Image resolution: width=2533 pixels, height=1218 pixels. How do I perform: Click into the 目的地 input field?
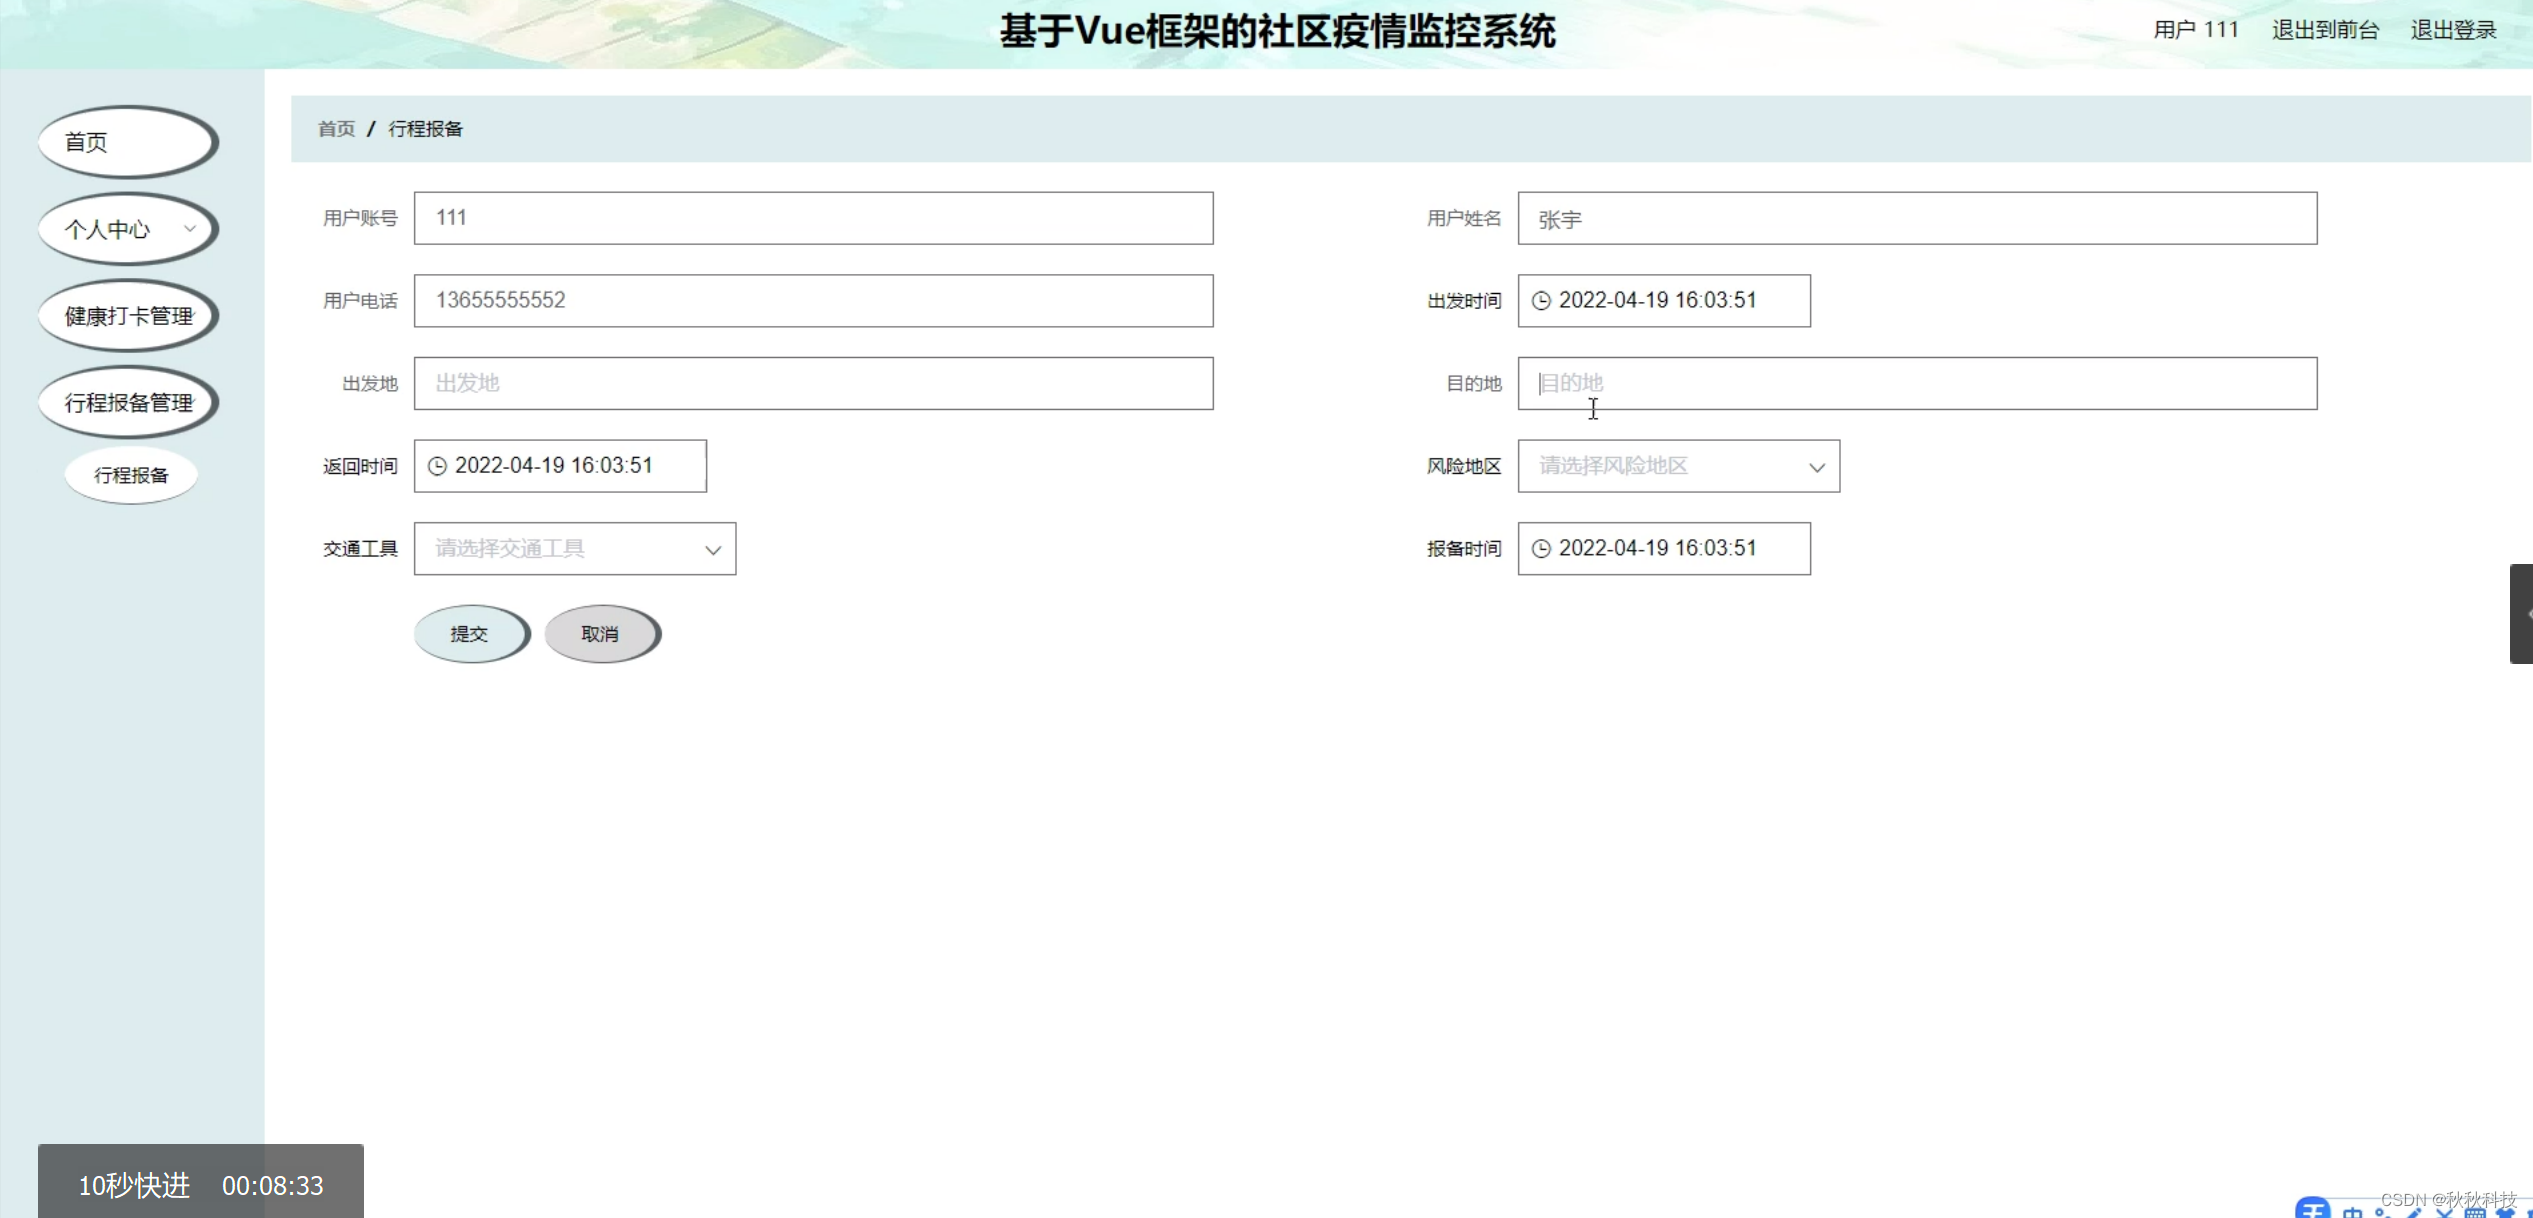click(1916, 384)
